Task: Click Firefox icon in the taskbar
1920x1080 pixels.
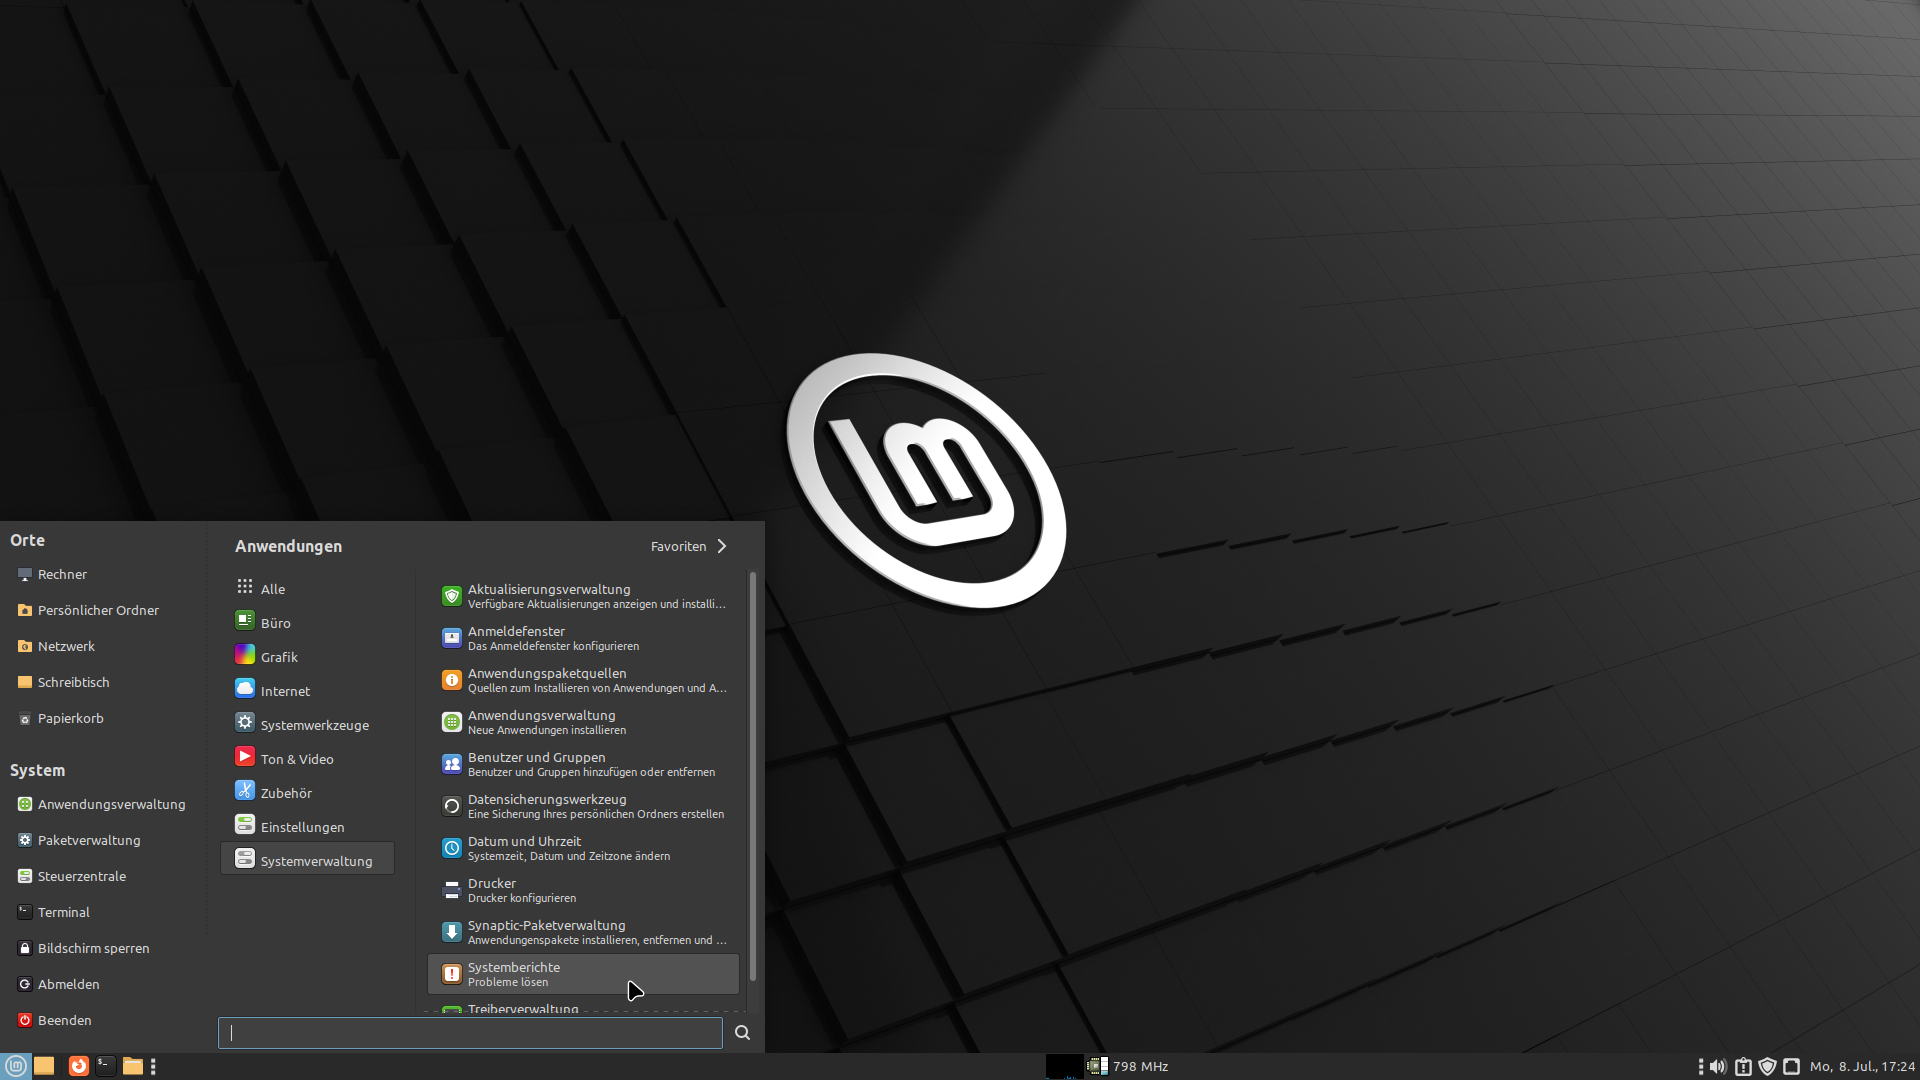Action: (78, 1066)
